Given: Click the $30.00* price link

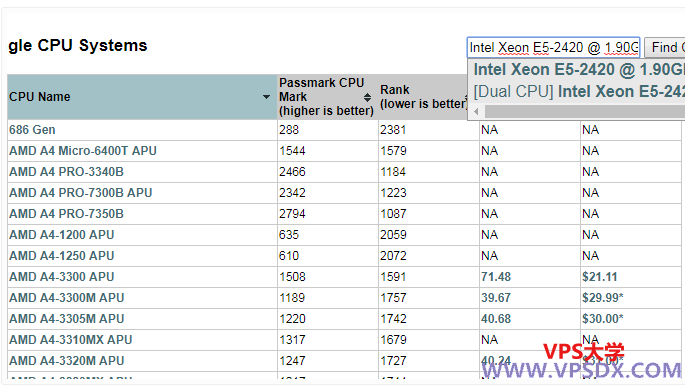Looking at the screenshot, I should [602, 318].
